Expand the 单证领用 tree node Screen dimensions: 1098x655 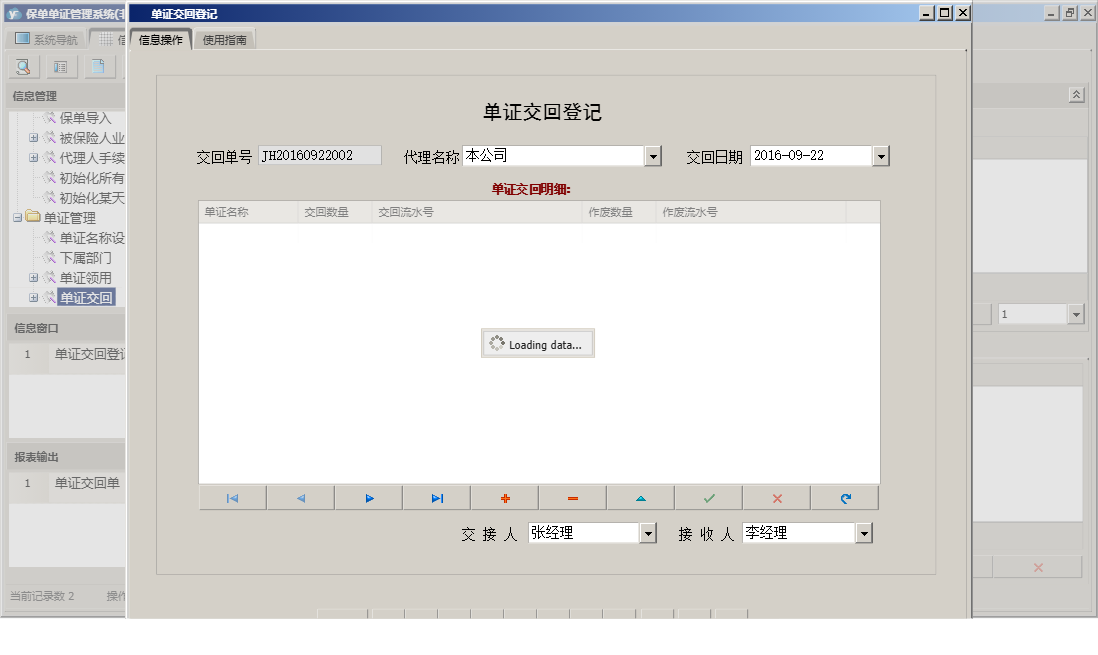33,278
